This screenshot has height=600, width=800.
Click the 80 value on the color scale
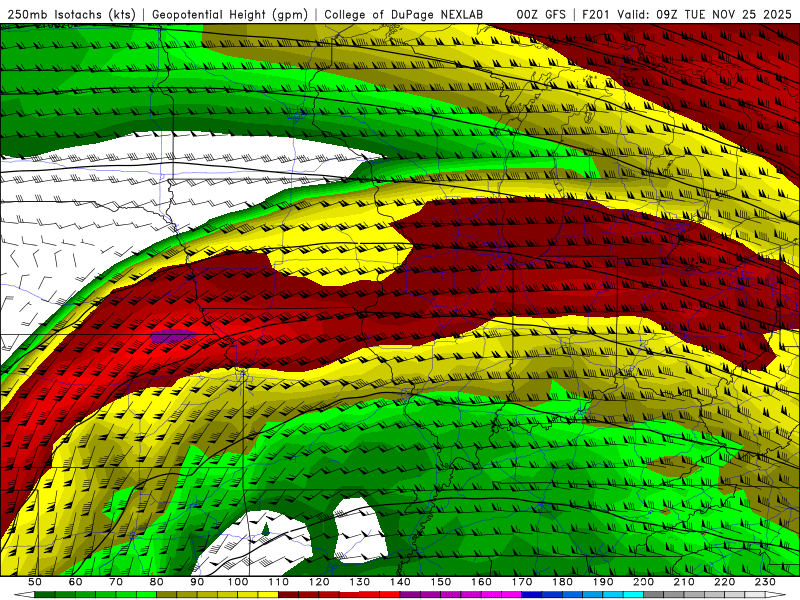click(x=157, y=582)
